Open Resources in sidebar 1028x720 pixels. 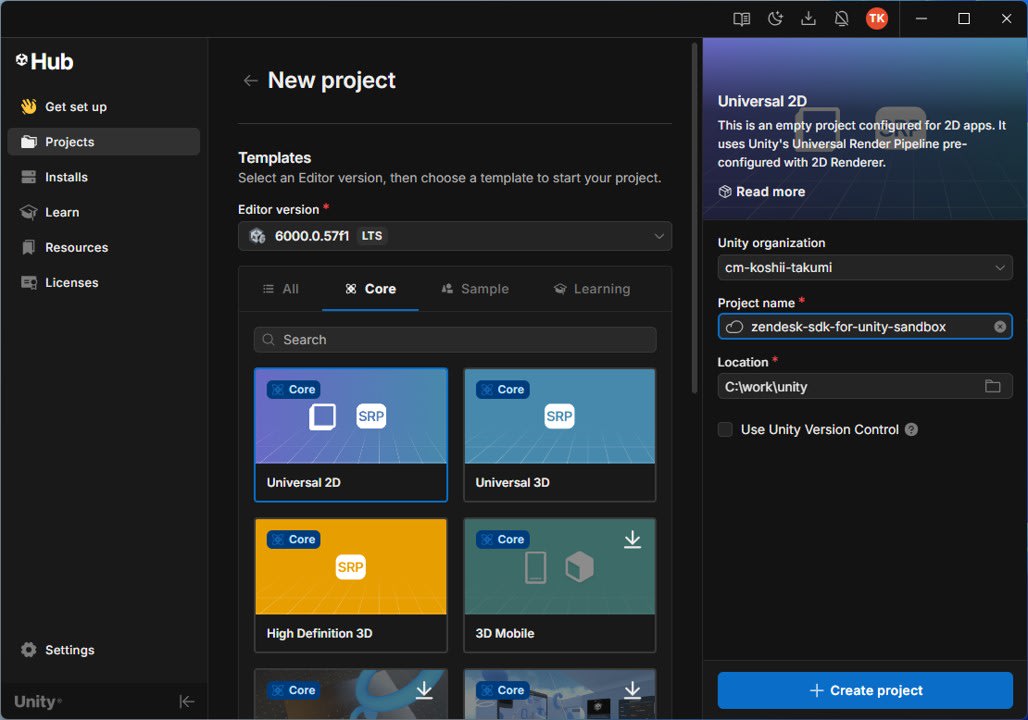pos(104,247)
